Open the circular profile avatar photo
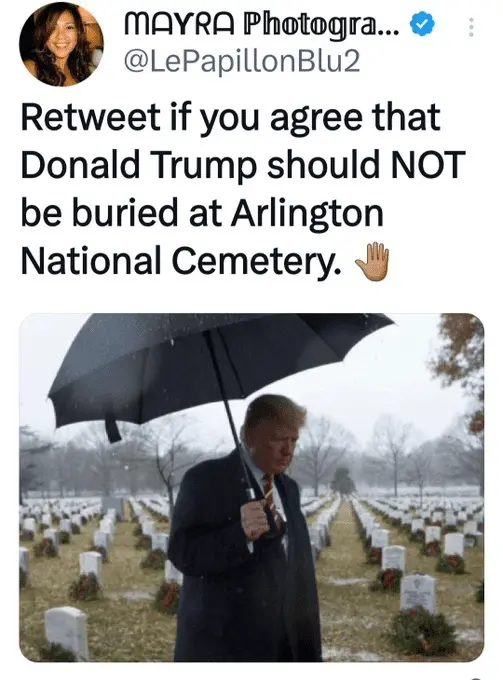The height and width of the screenshot is (680, 503). pos(61,43)
